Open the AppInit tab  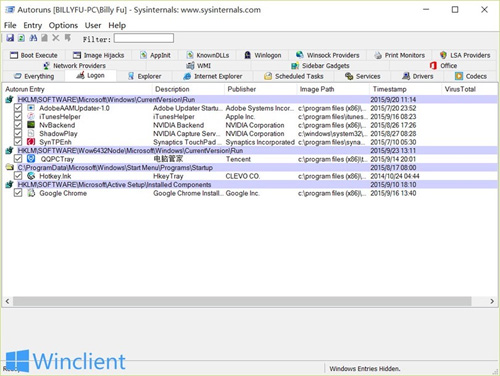155,55
